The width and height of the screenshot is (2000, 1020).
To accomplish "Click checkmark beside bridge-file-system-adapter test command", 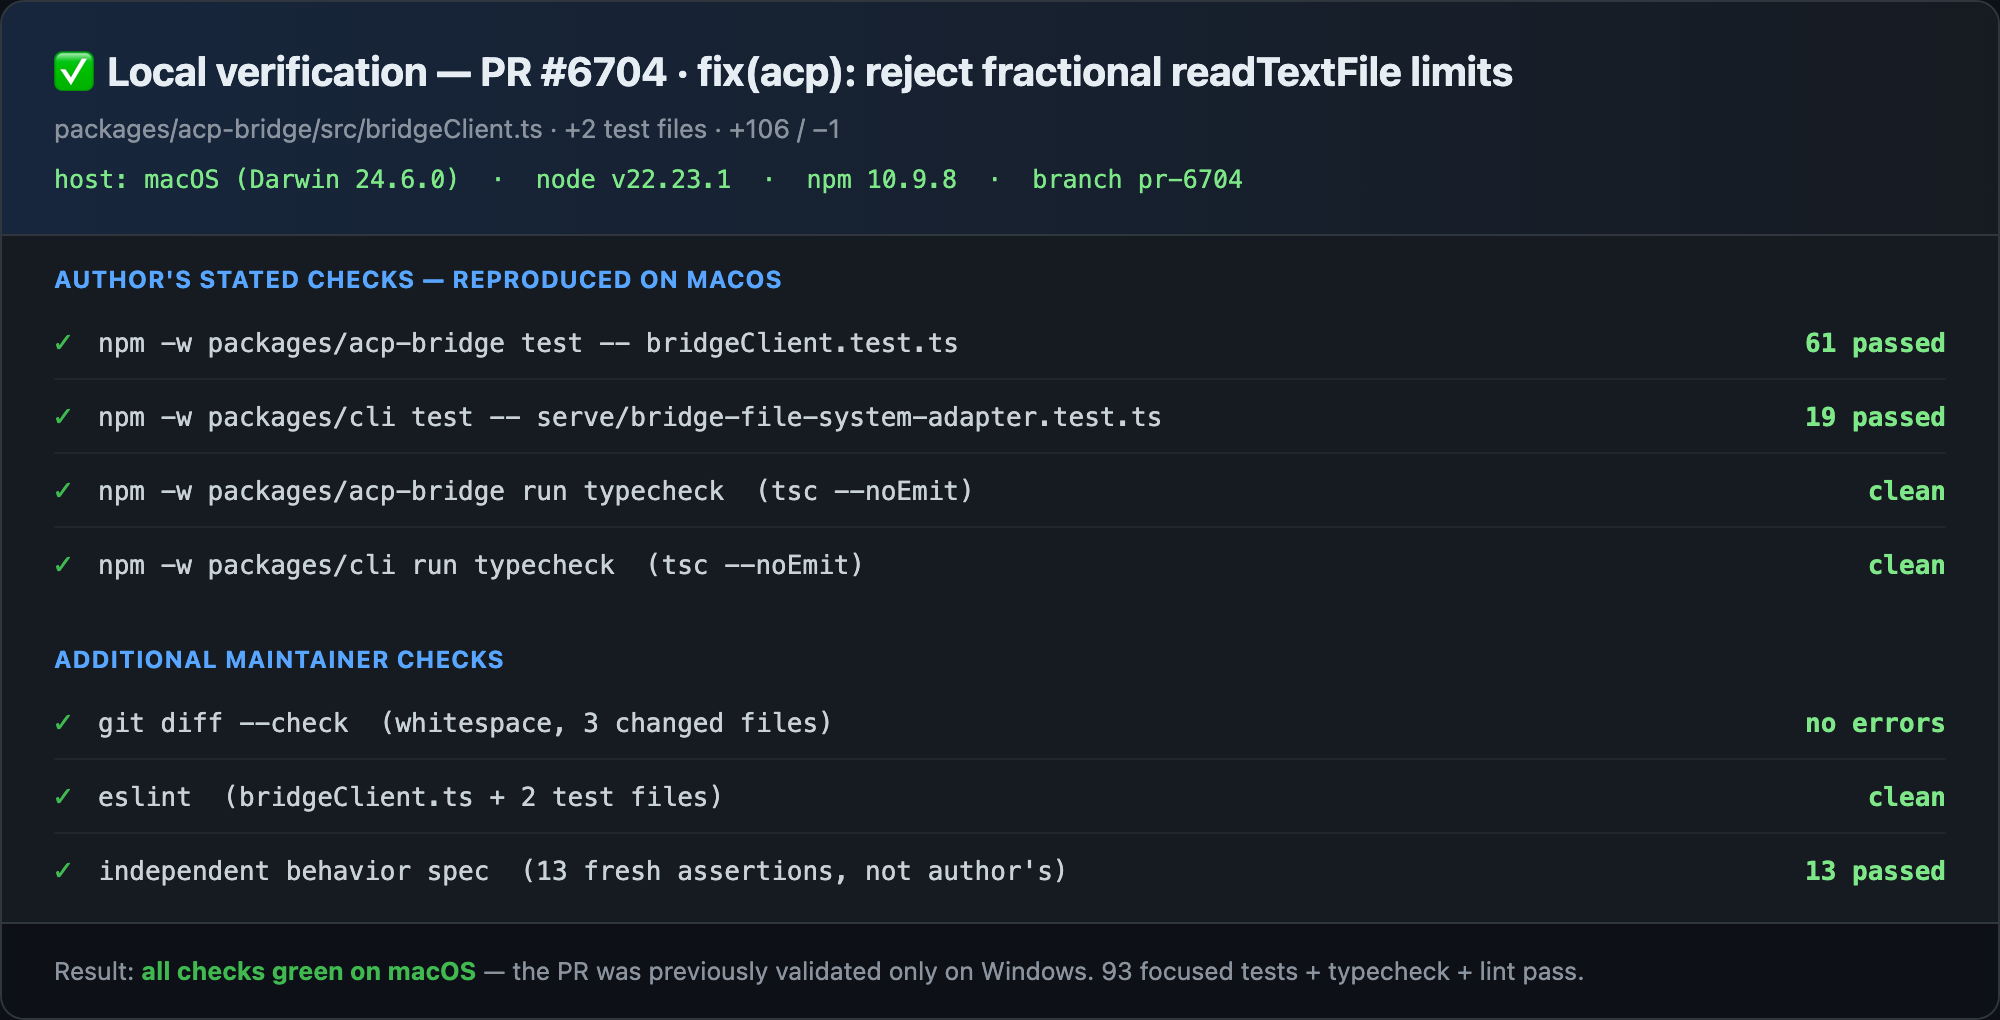I will (x=63, y=417).
